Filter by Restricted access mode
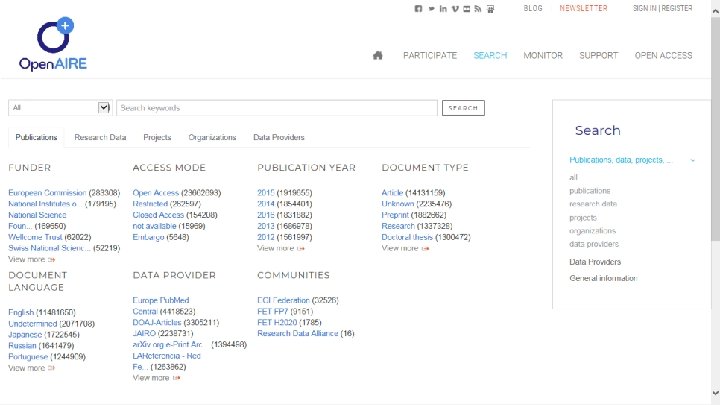Screen dimensions: 720x405 [x=150, y=203]
